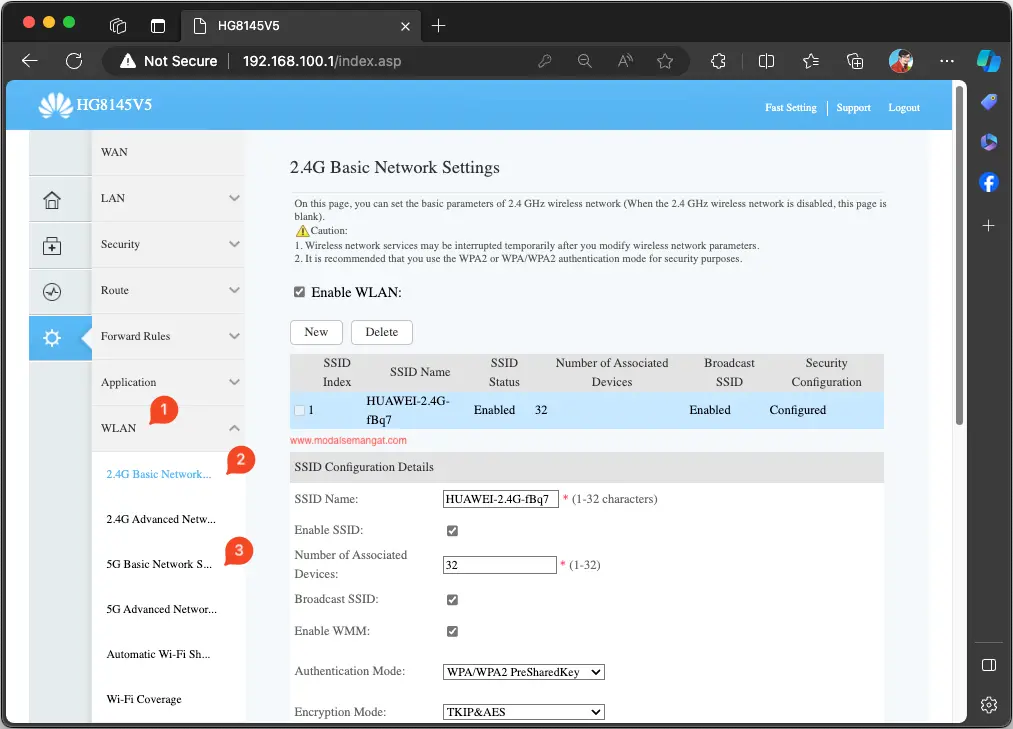Add this page to favorites star
1013x729 pixels.
pyautogui.click(x=665, y=61)
